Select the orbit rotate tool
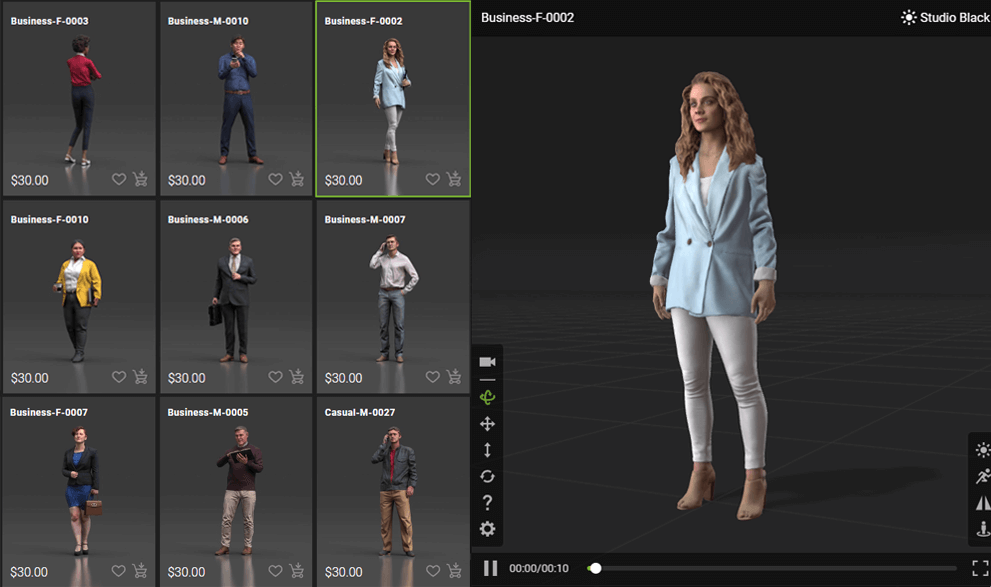 coord(487,397)
